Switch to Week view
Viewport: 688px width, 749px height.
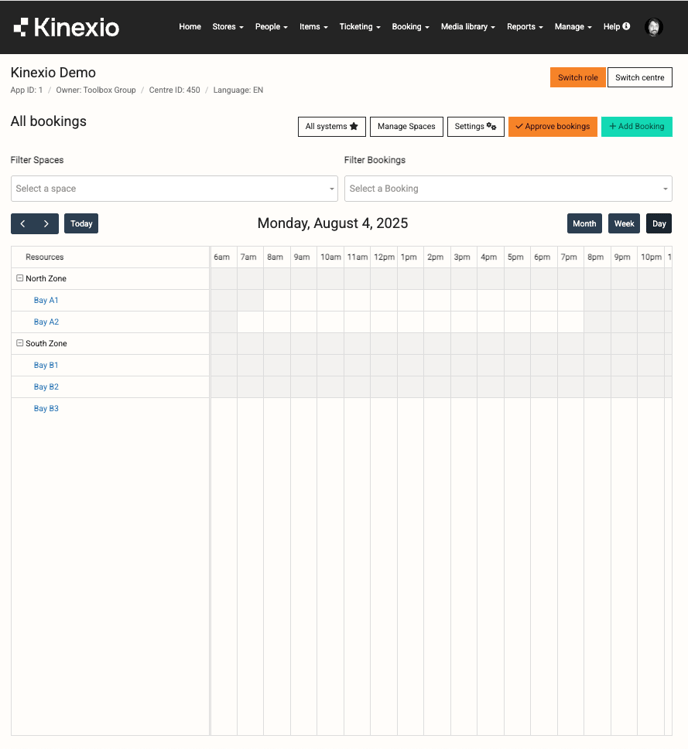tap(624, 224)
